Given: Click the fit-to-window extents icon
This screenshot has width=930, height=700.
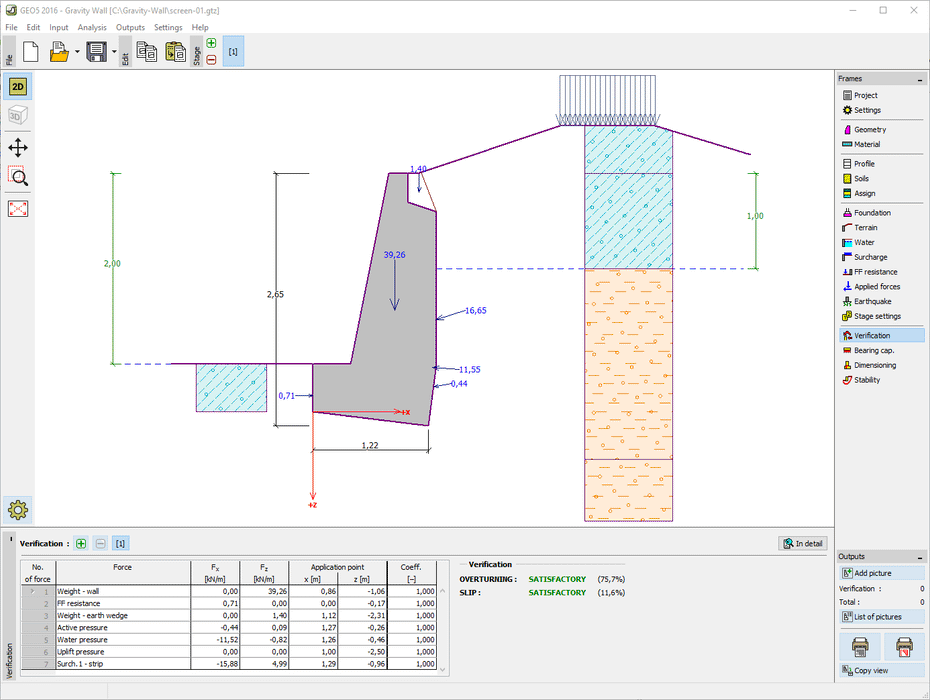Looking at the screenshot, I should click(18, 208).
